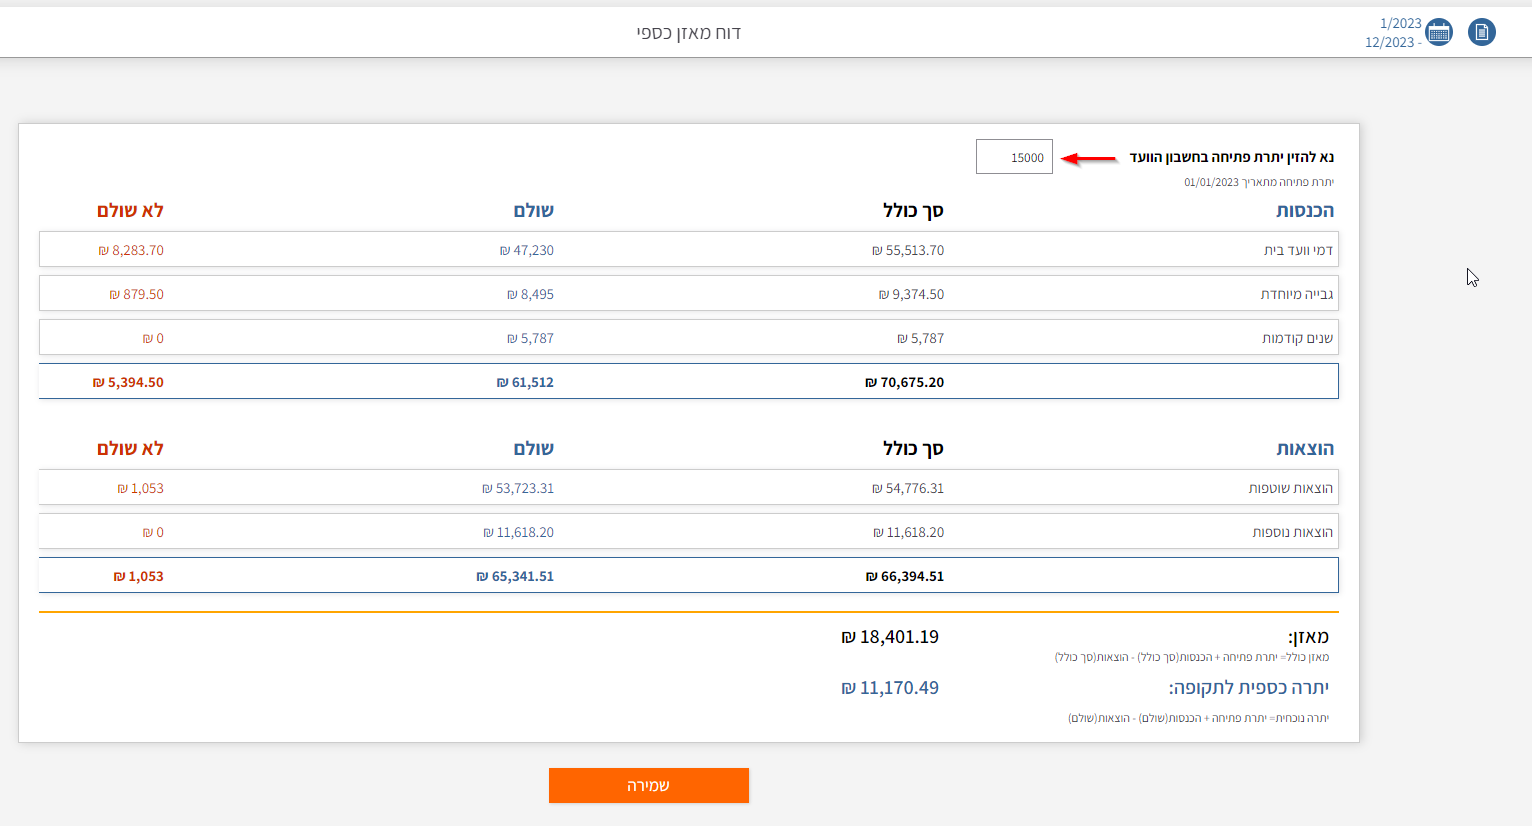The image size is (1532, 826).
Task: Click unpaid amount ₪ 8,283.70
Action: coord(131,250)
